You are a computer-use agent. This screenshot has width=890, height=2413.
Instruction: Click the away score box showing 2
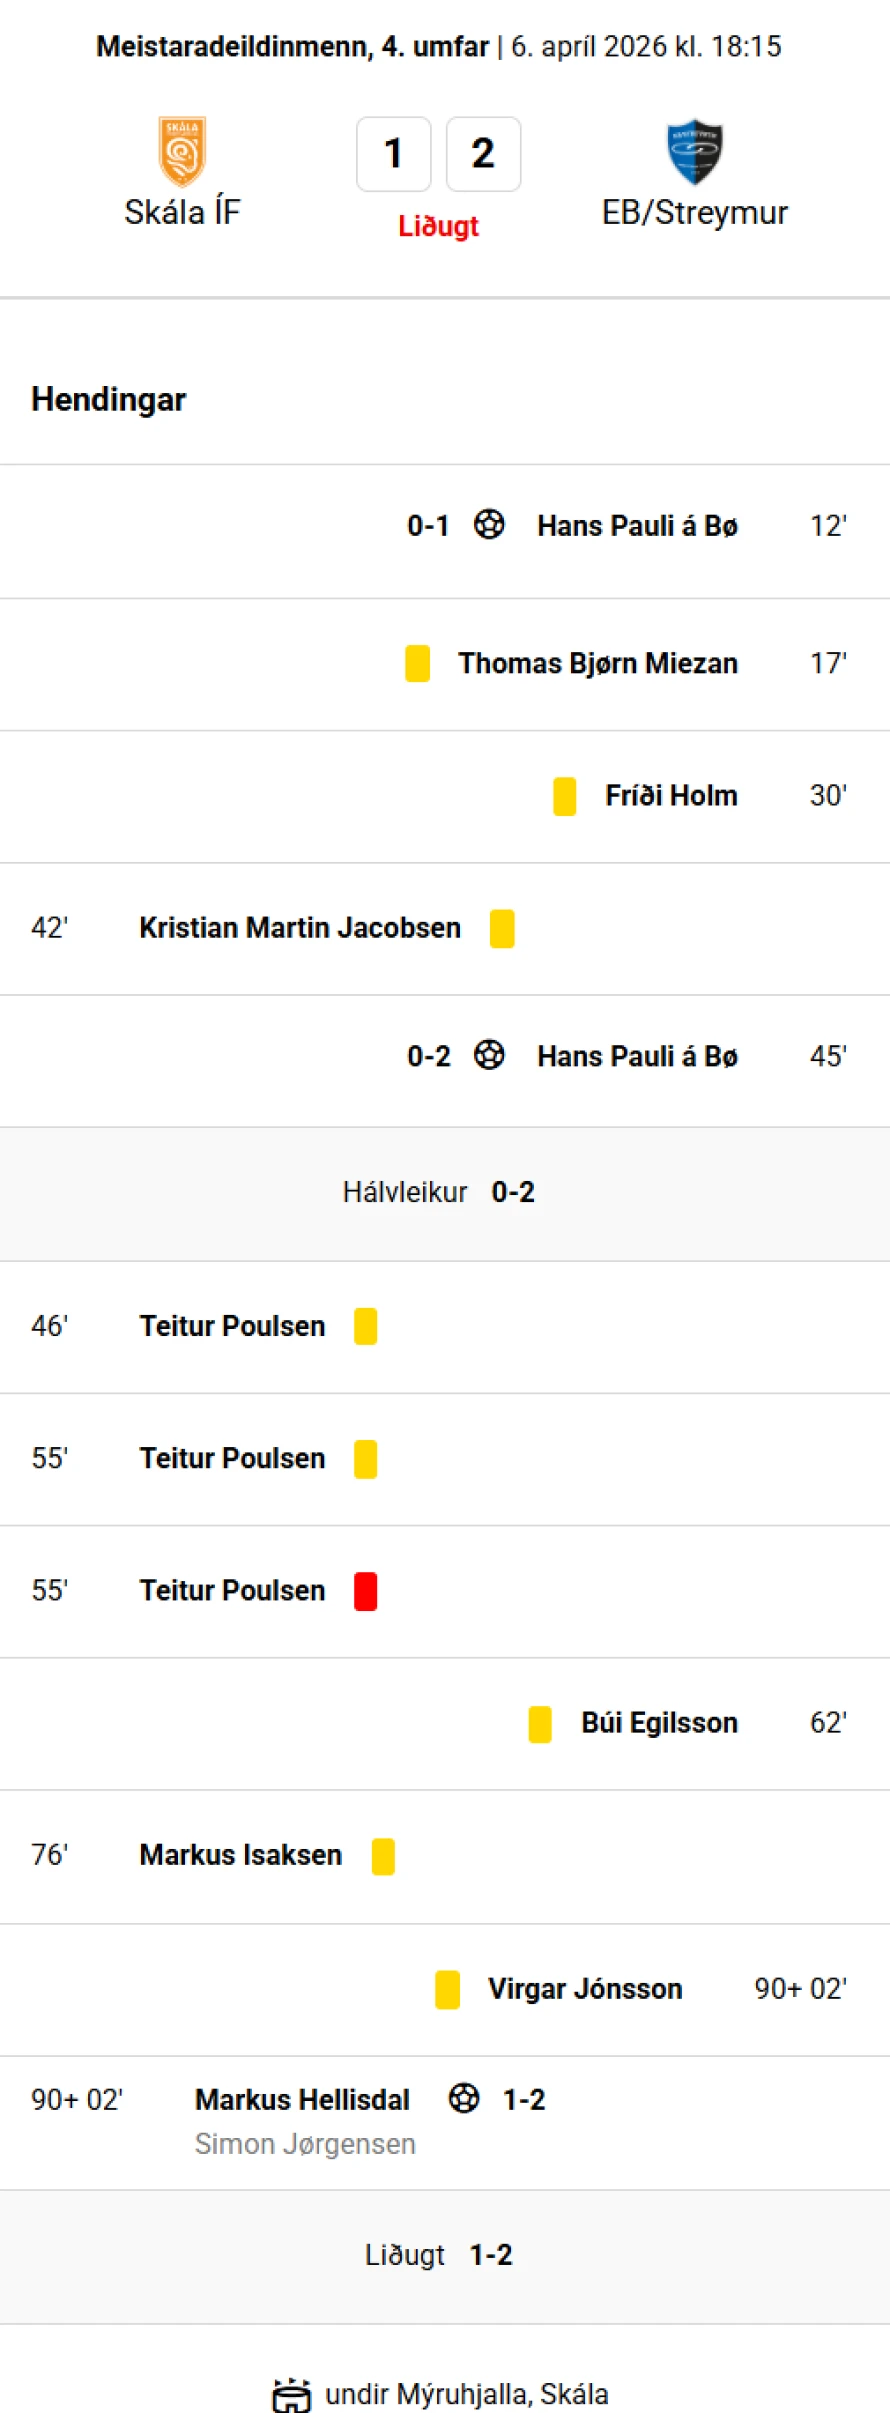coord(483,154)
